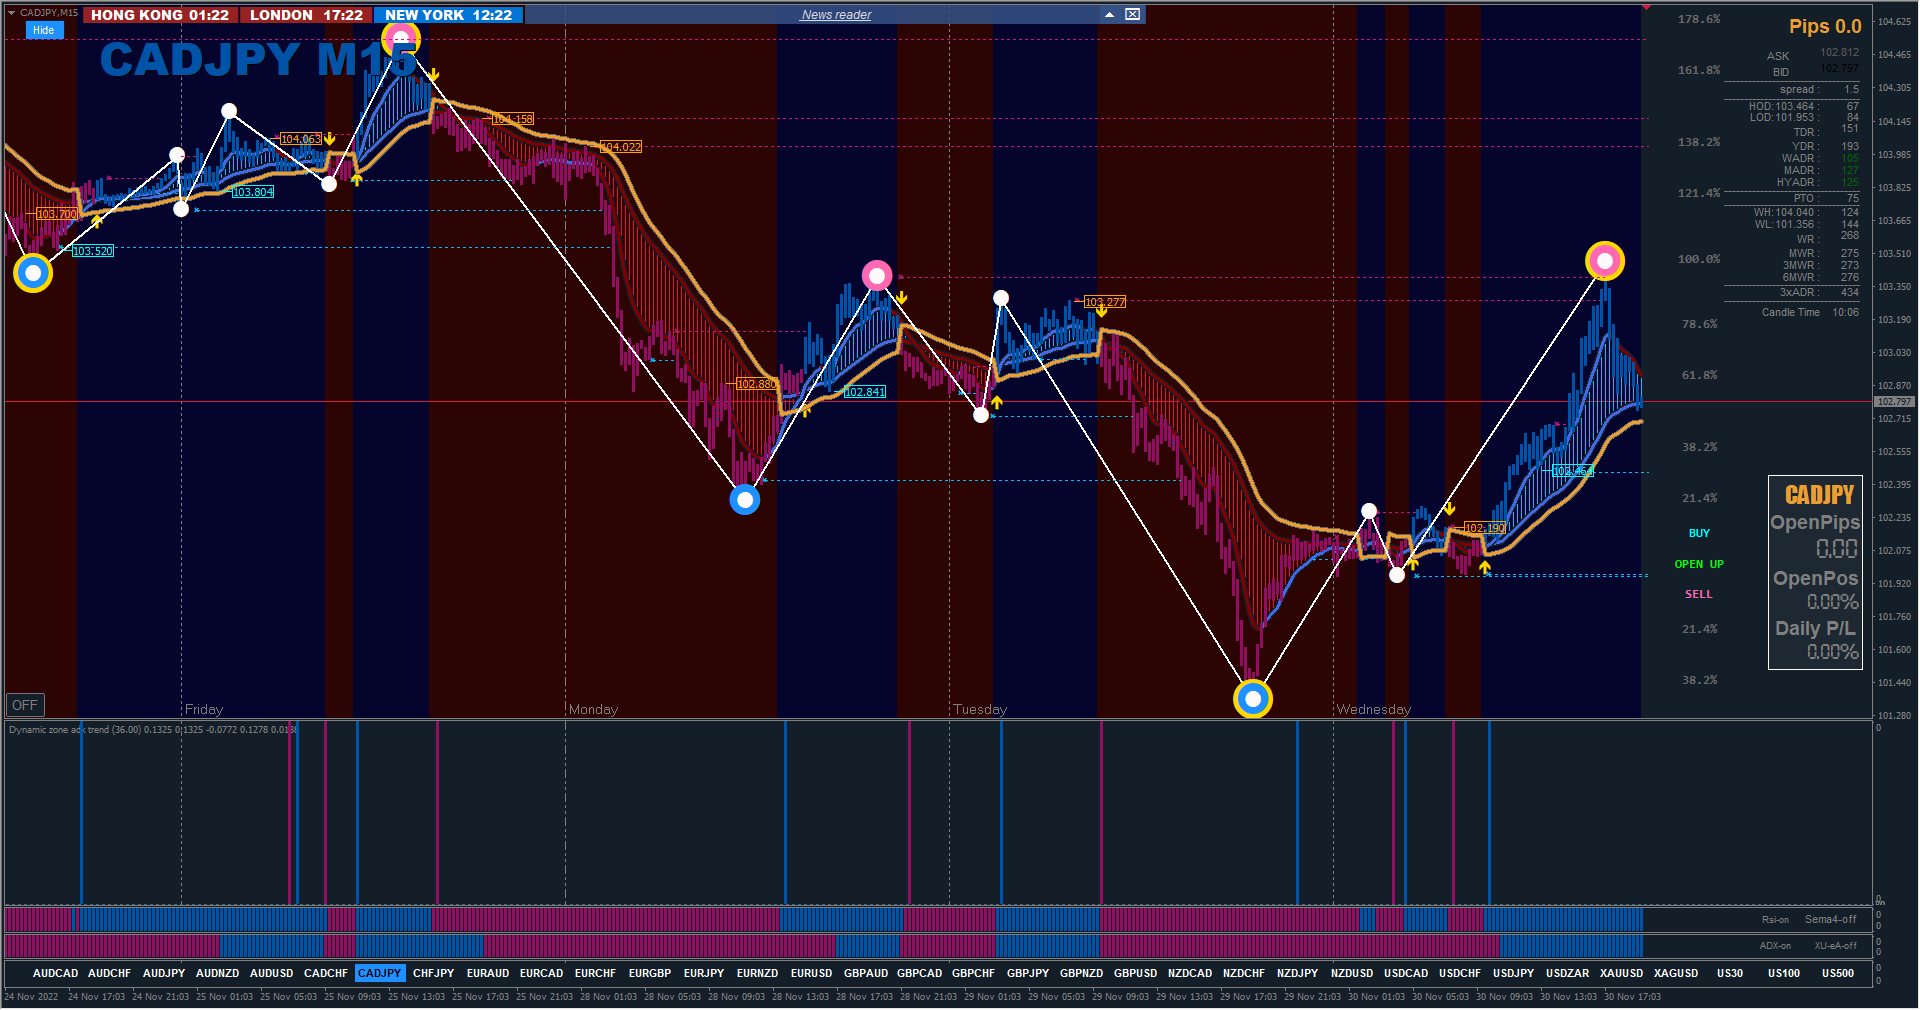Click the BUY label button
This screenshot has height=1010, width=1920.
coord(1699,533)
